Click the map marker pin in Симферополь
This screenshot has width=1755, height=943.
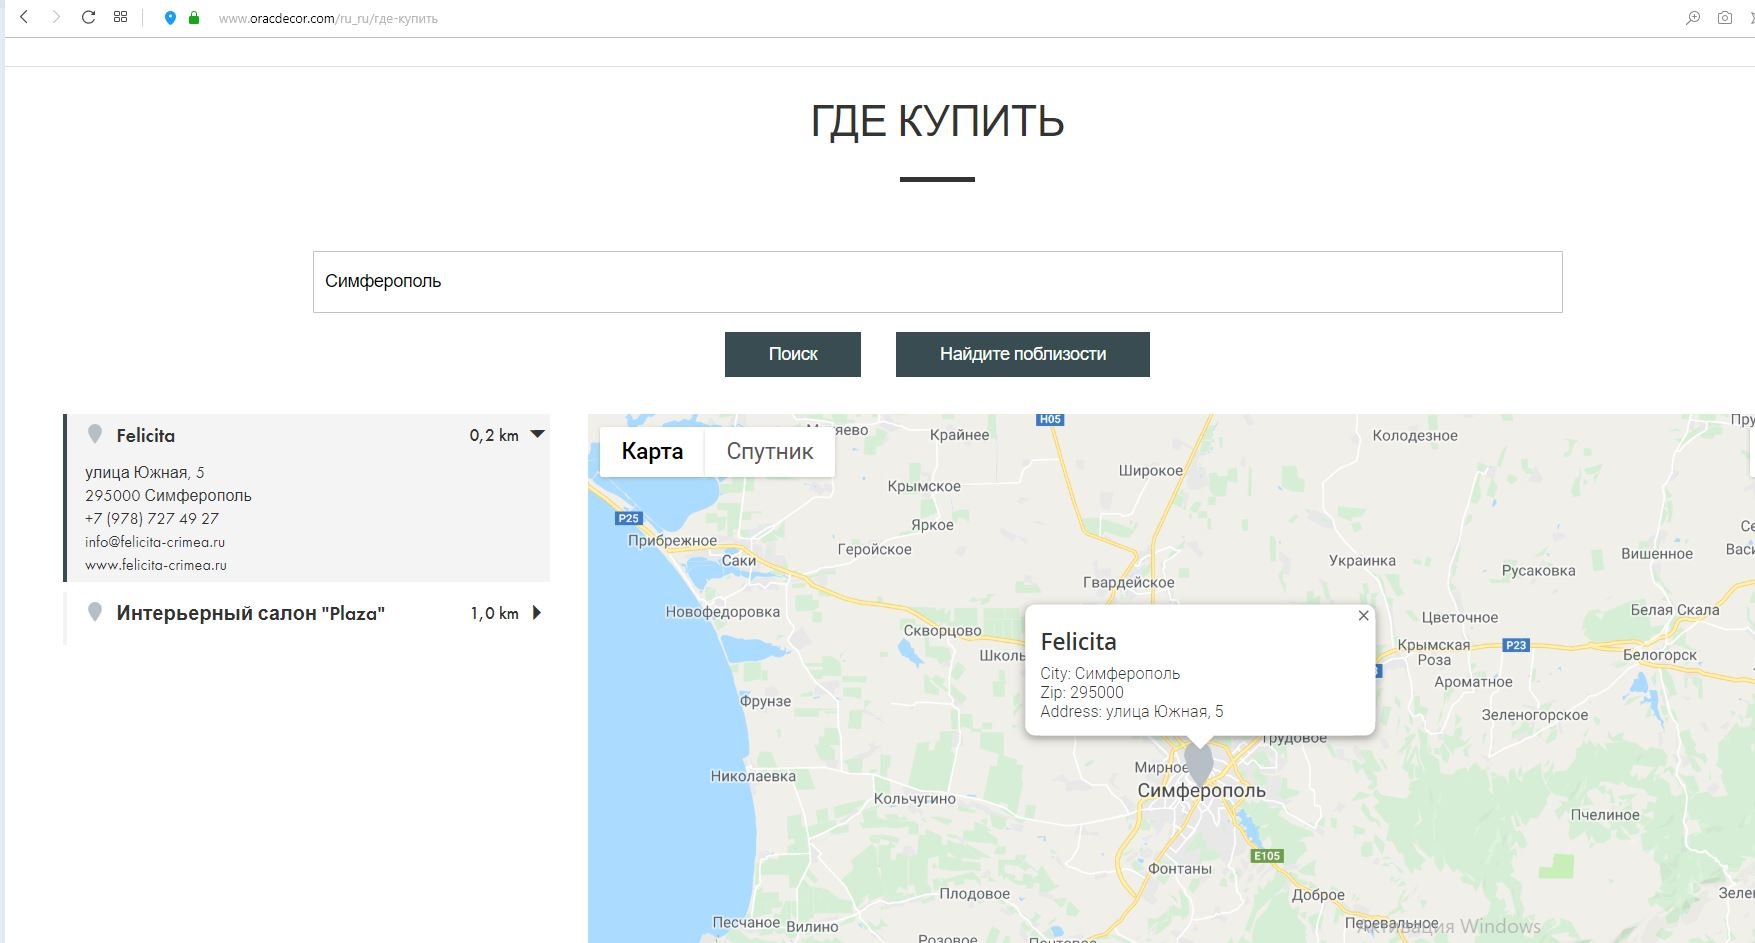(x=1200, y=763)
